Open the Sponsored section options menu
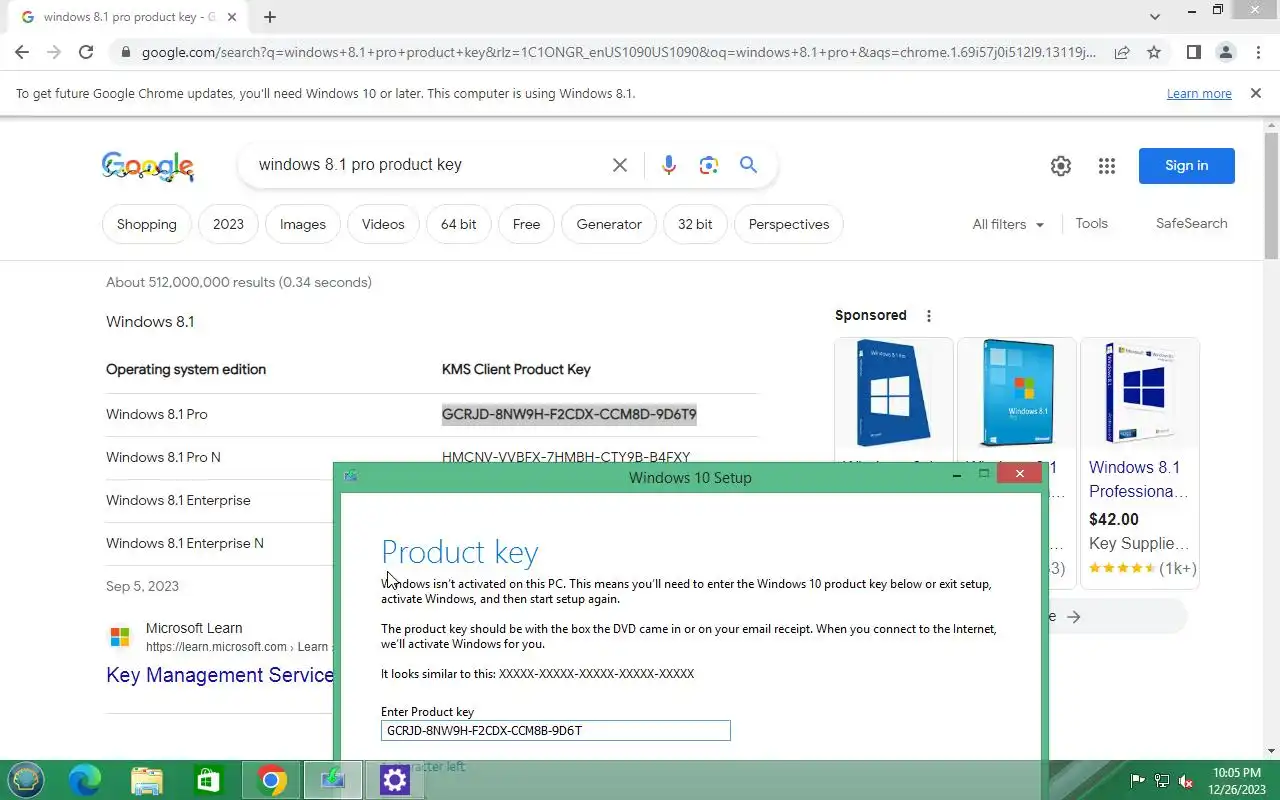Viewport: 1280px width, 800px height. point(929,316)
